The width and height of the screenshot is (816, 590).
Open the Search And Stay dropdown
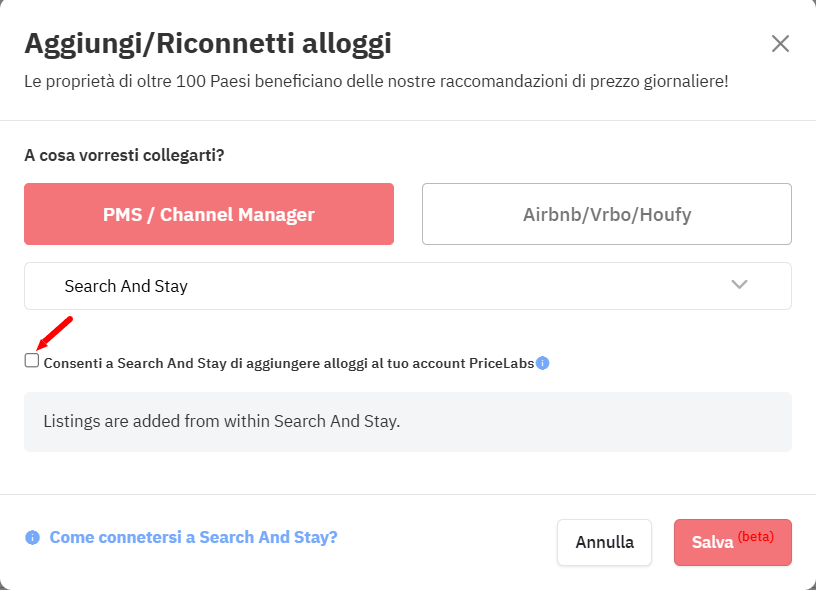click(x=408, y=286)
